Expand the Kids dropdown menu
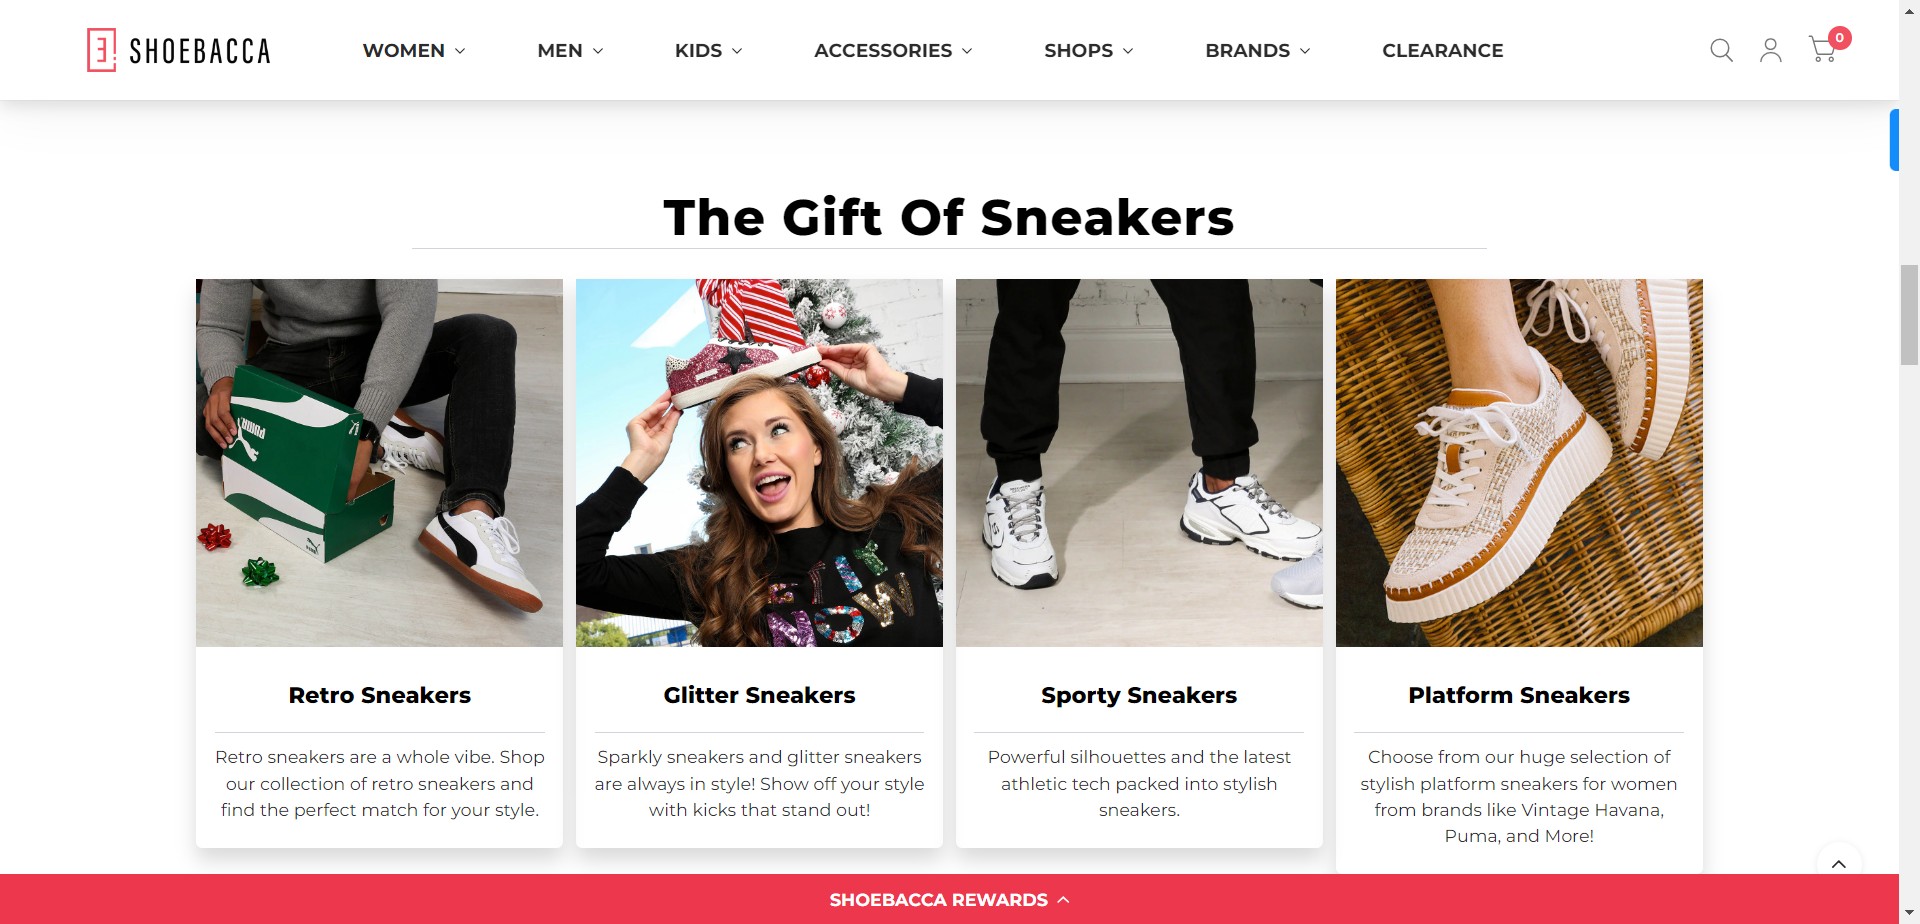Viewport: 1920px width, 924px height. point(708,50)
